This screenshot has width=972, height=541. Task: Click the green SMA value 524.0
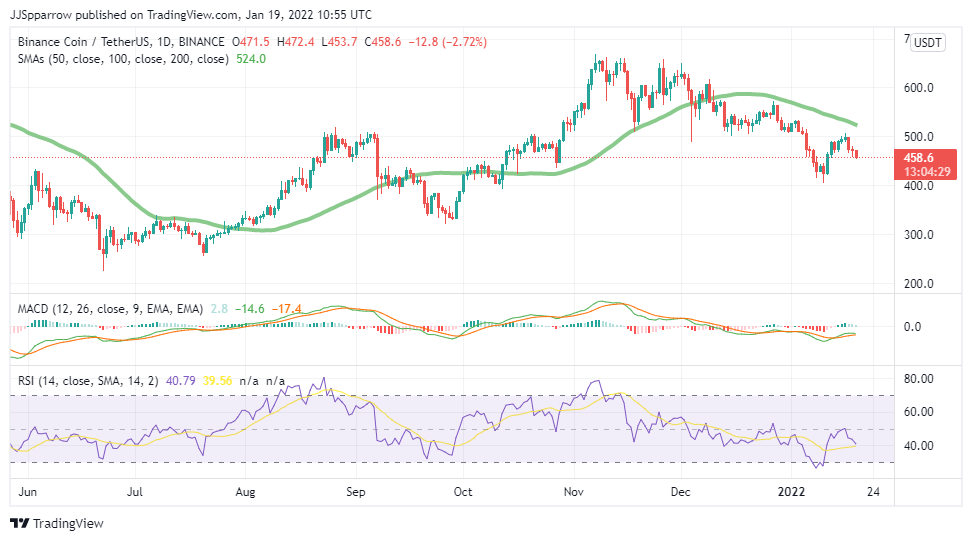pyautogui.click(x=251, y=59)
